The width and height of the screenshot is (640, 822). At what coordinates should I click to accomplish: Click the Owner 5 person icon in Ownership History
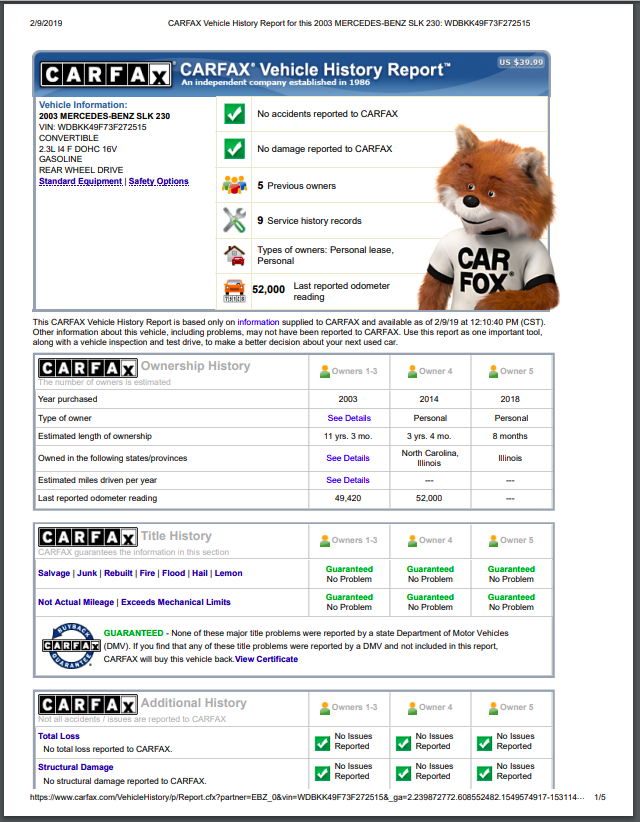tap(493, 371)
